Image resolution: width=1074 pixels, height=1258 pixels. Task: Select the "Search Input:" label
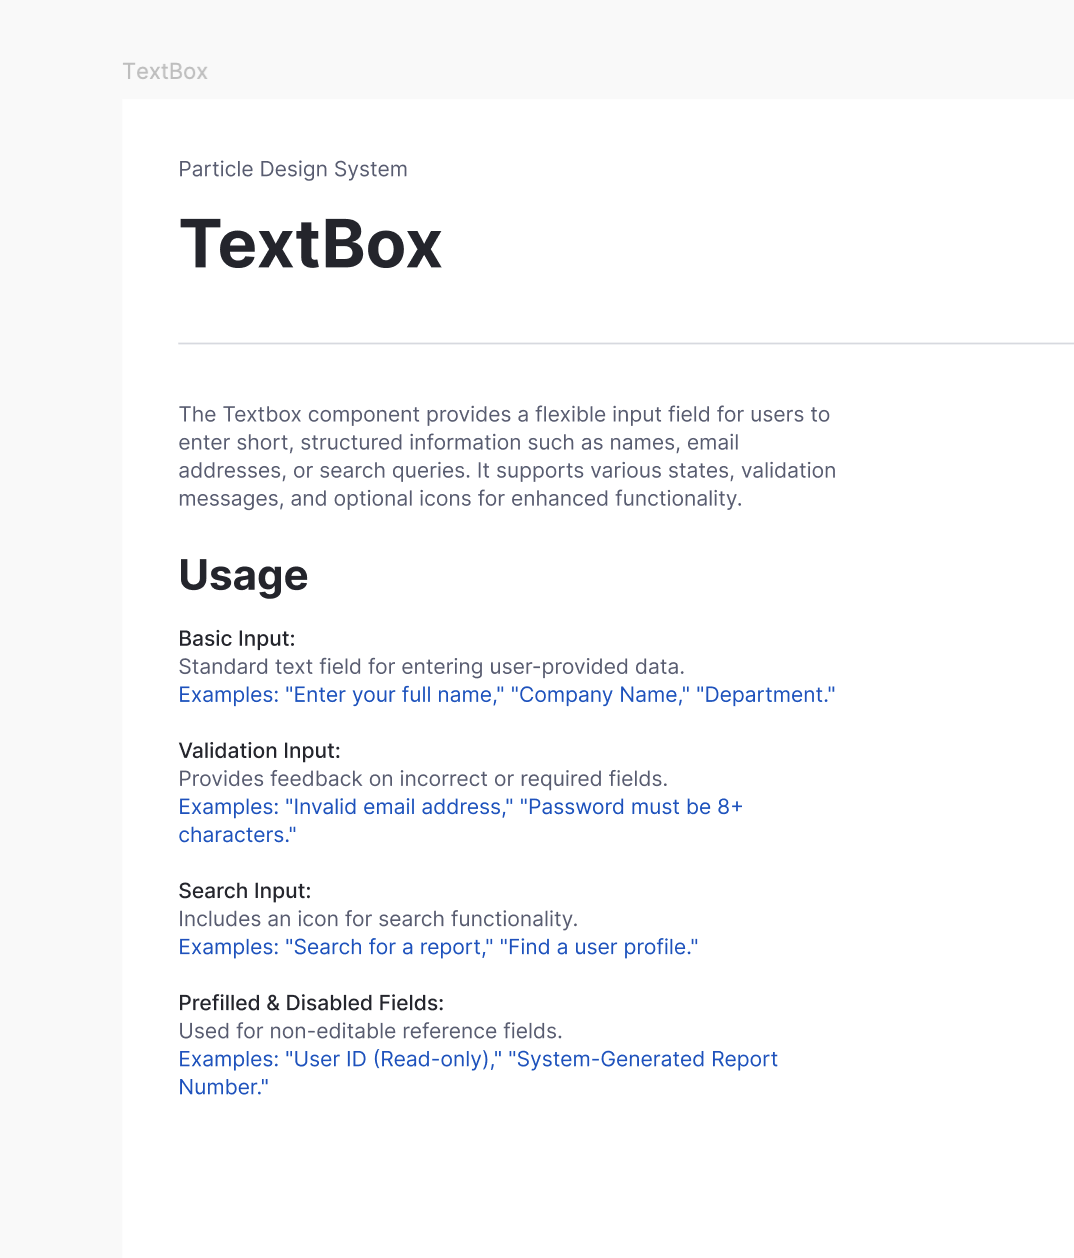[x=245, y=890]
